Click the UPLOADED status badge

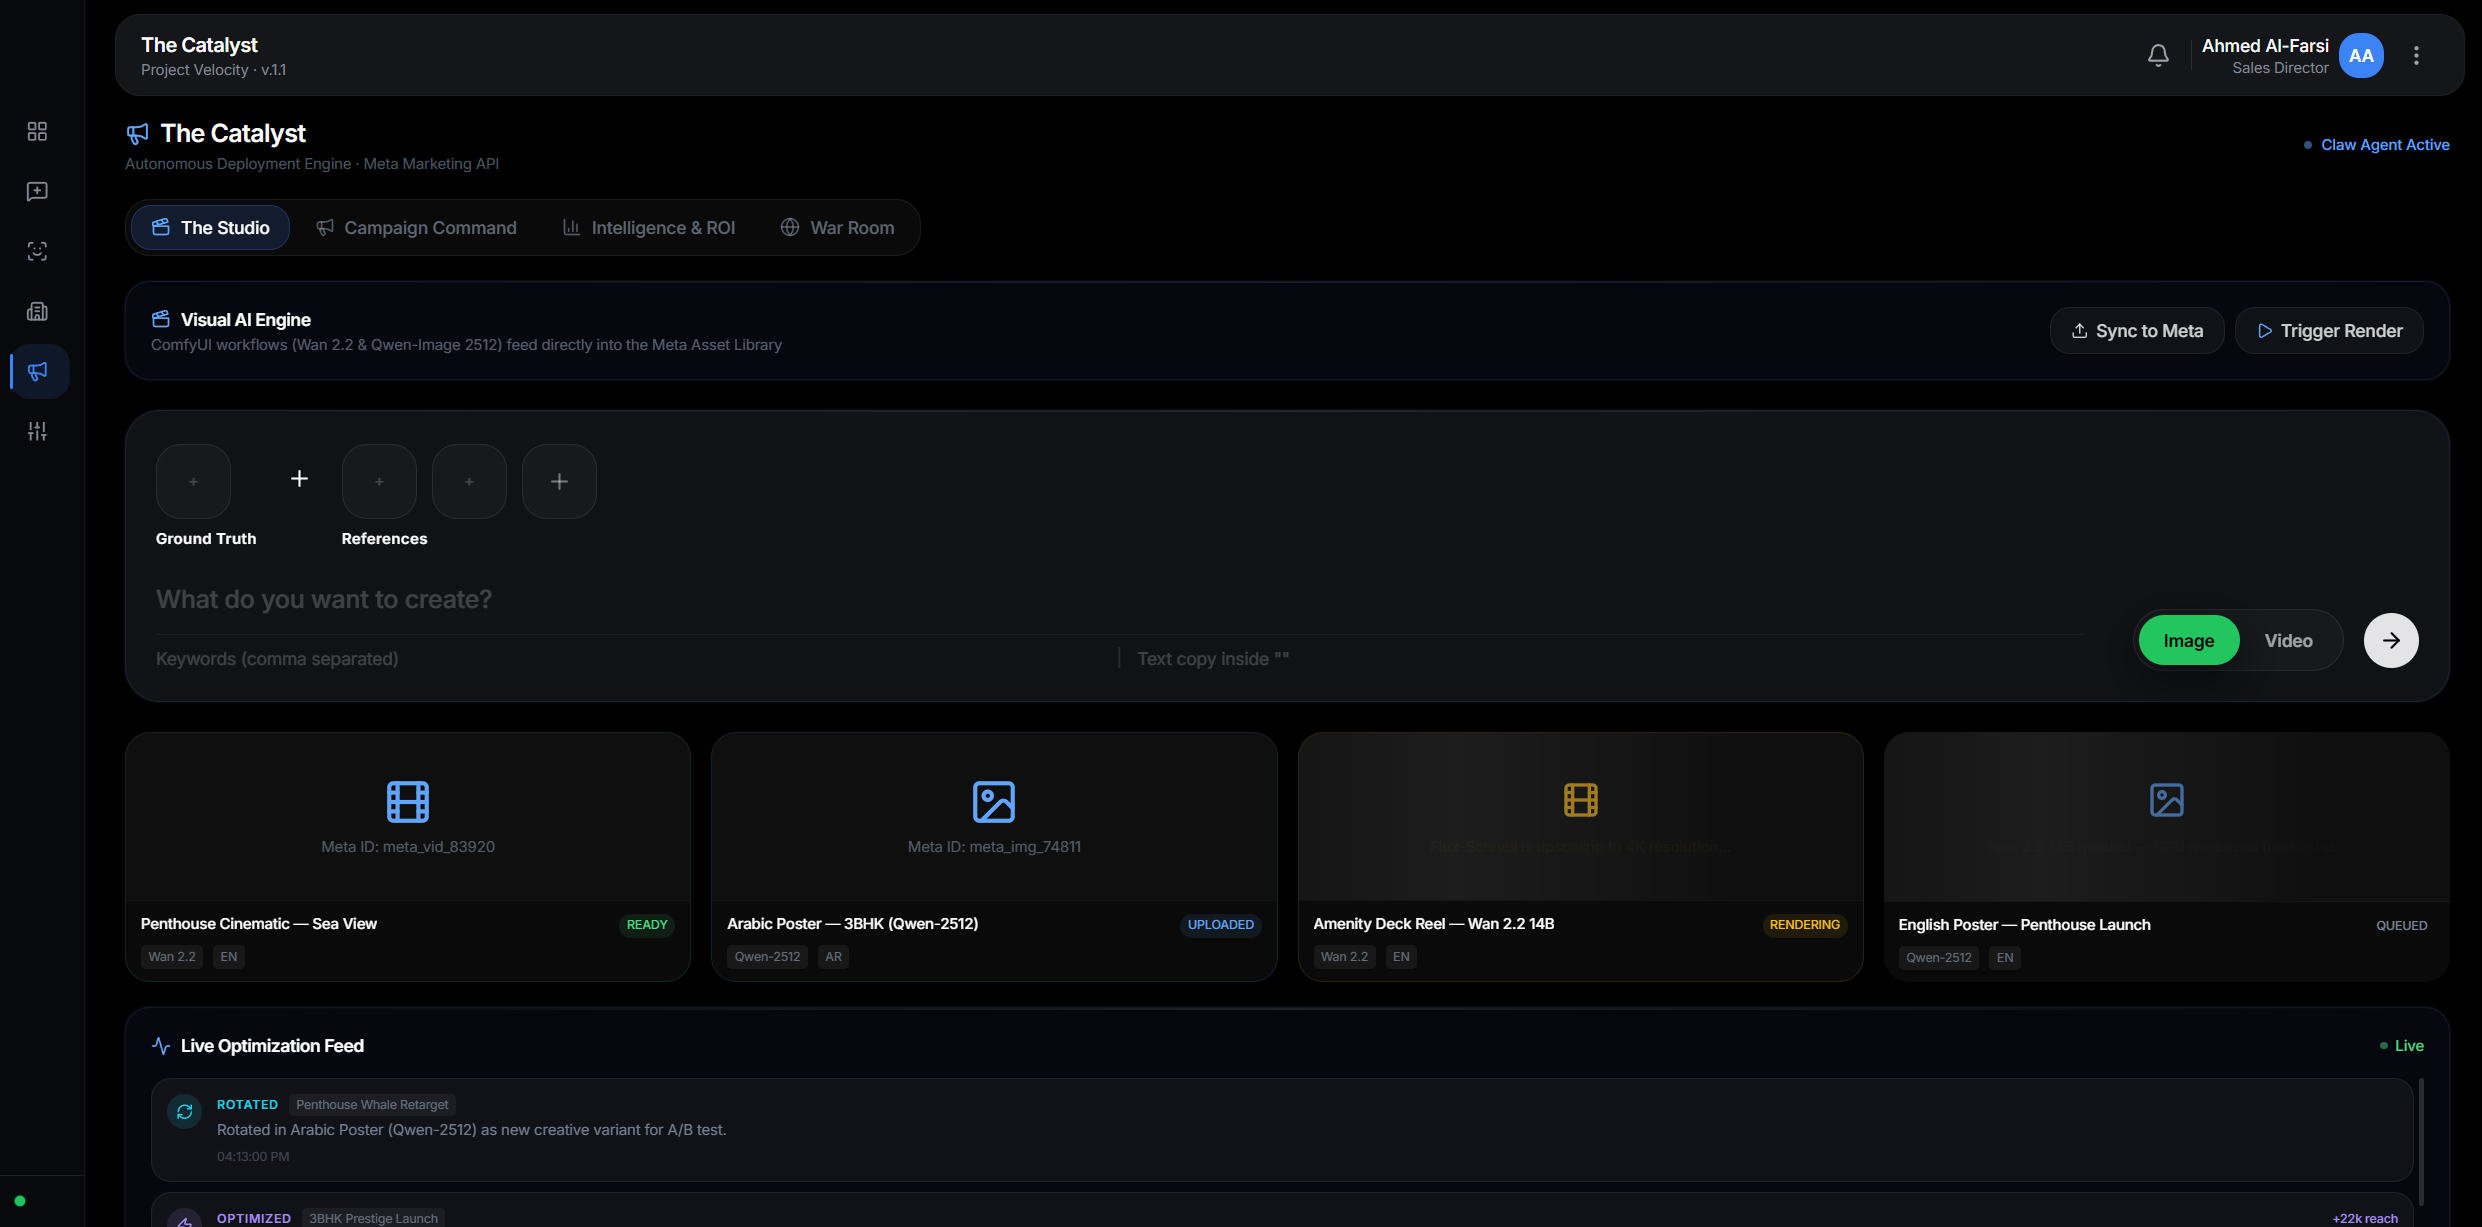coord(1221,925)
